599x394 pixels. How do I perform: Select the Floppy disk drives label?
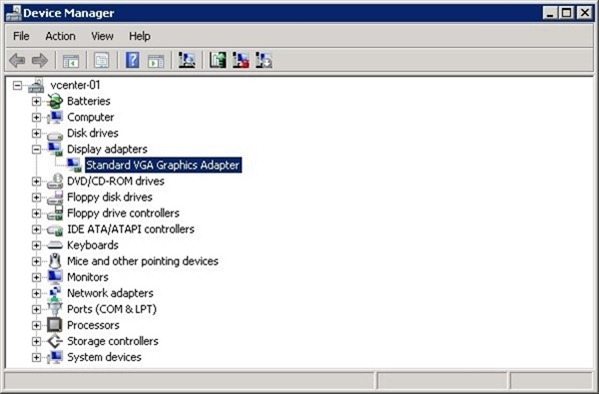(110, 197)
